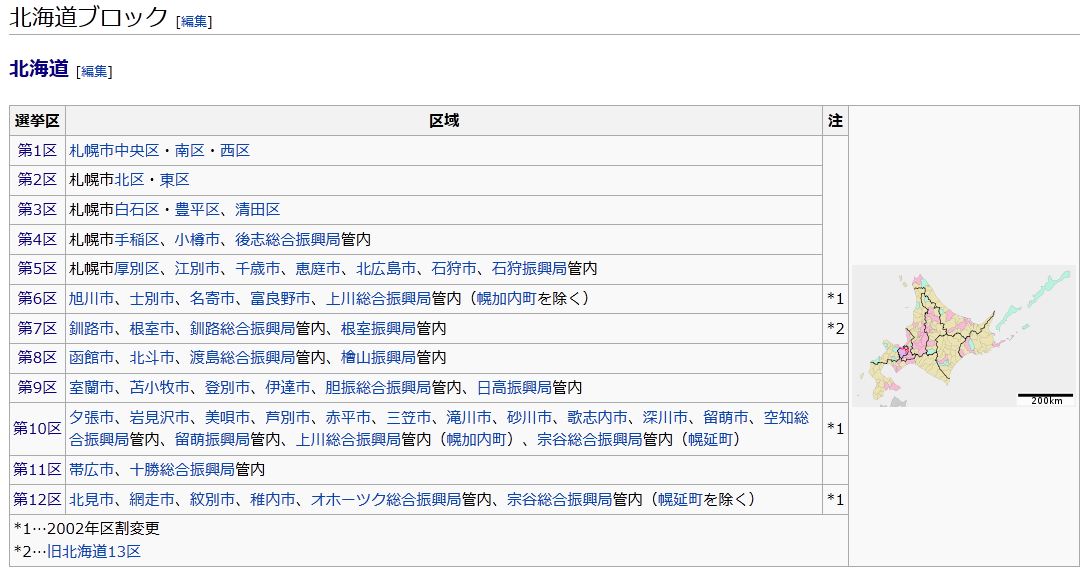This screenshot has width=1081, height=570.
Task: Open 第9区 district link
Action: (x=37, y=387)
